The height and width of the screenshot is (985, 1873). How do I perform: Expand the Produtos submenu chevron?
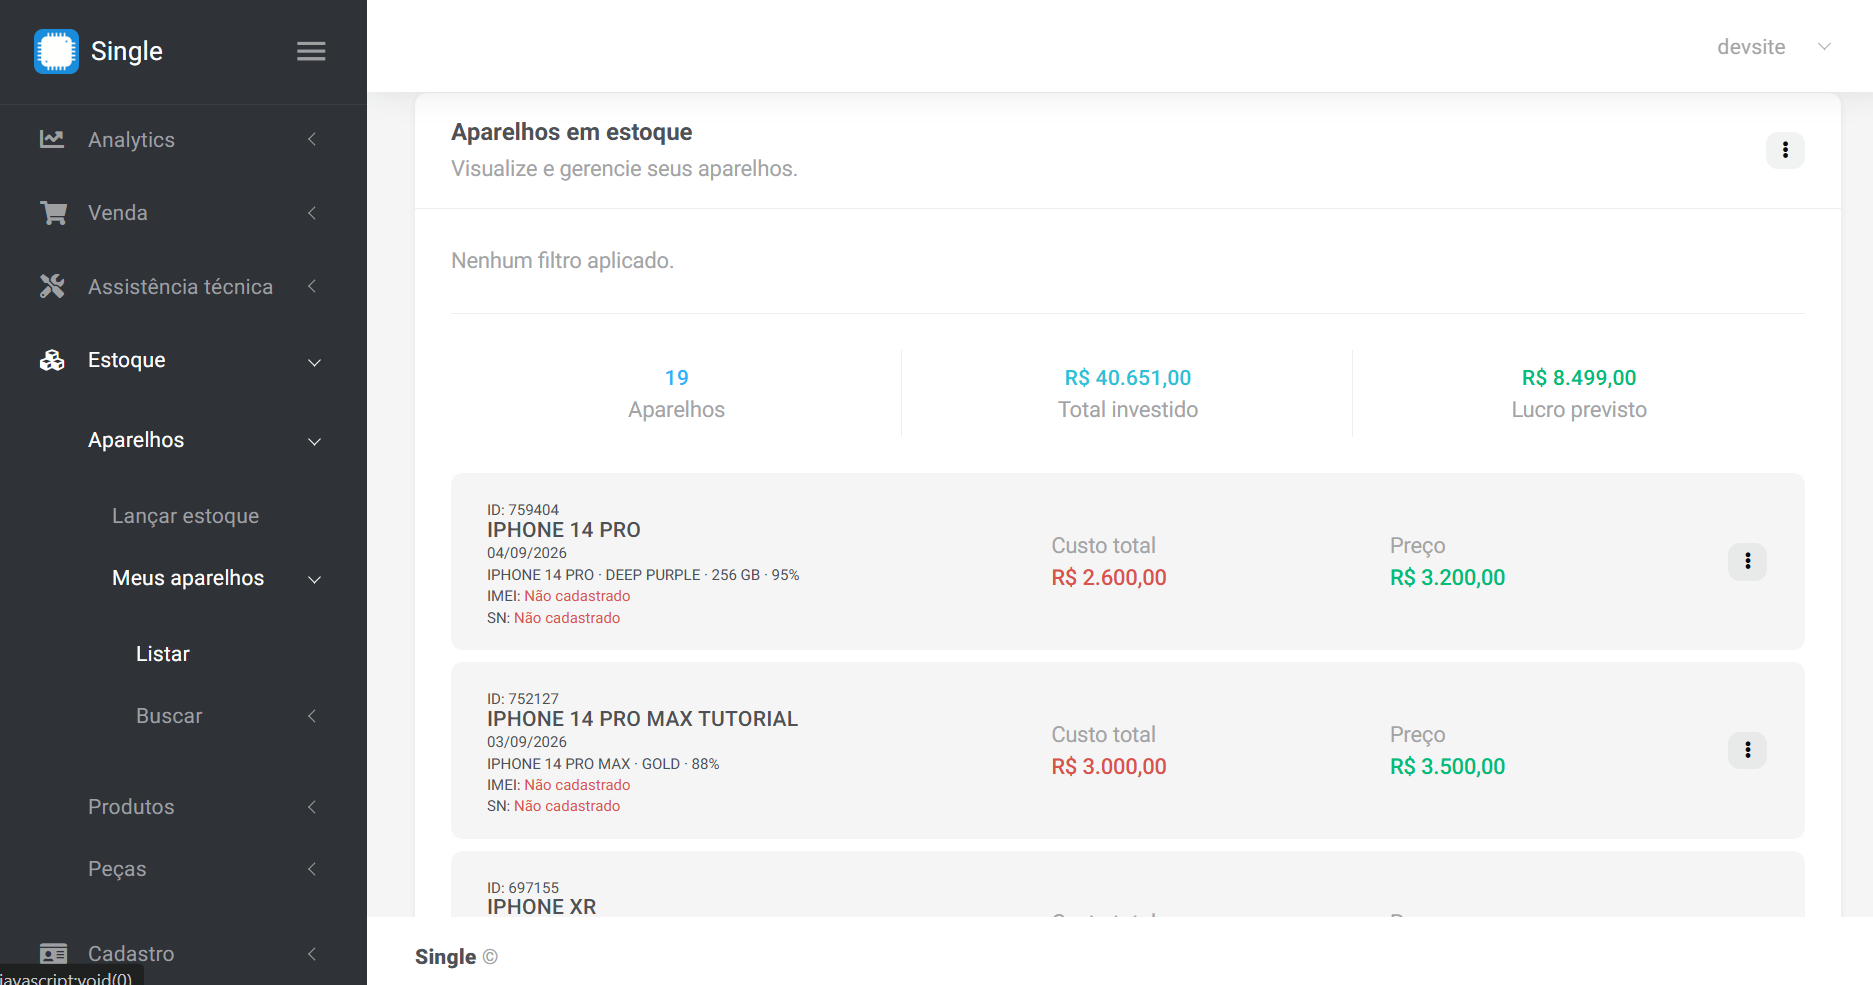pyautogui.click(x=312, y=807)
